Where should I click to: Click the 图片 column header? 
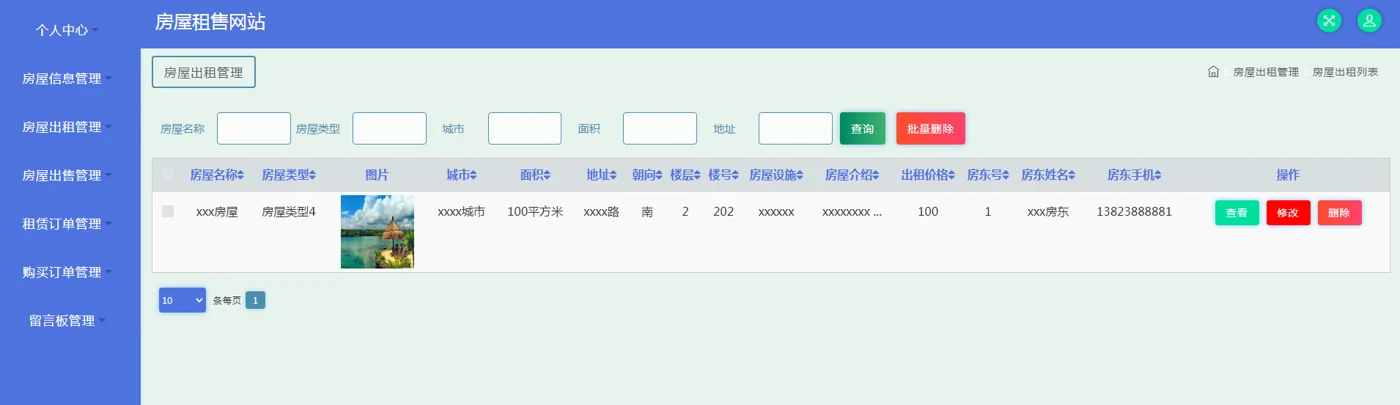tap(377, 175)
